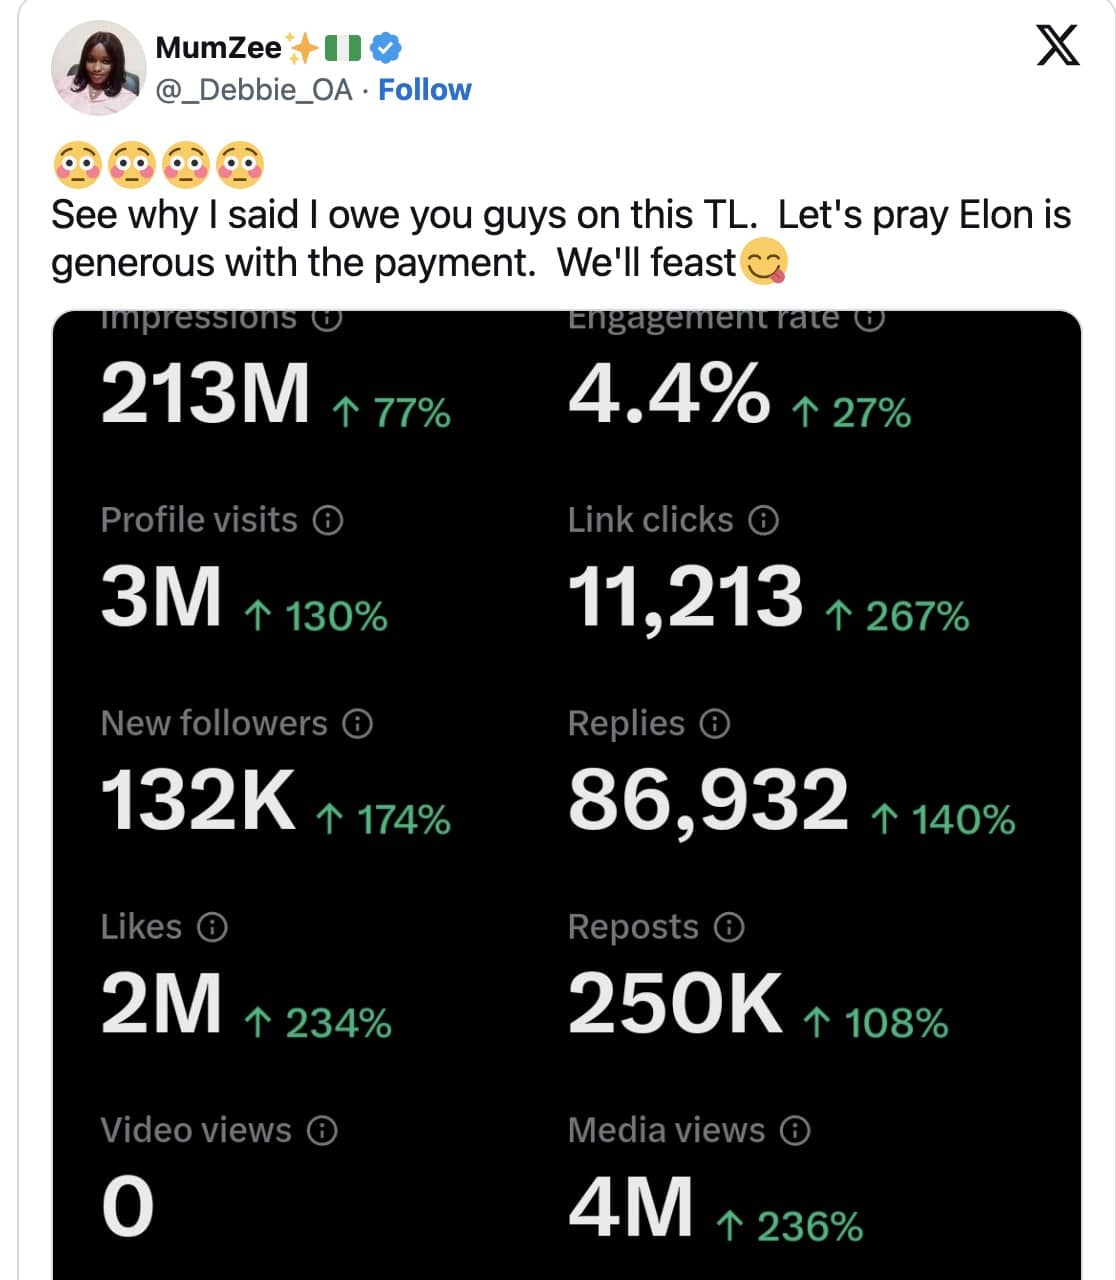
Task: Click the Video views info icon
Action: coord(322,1131)
